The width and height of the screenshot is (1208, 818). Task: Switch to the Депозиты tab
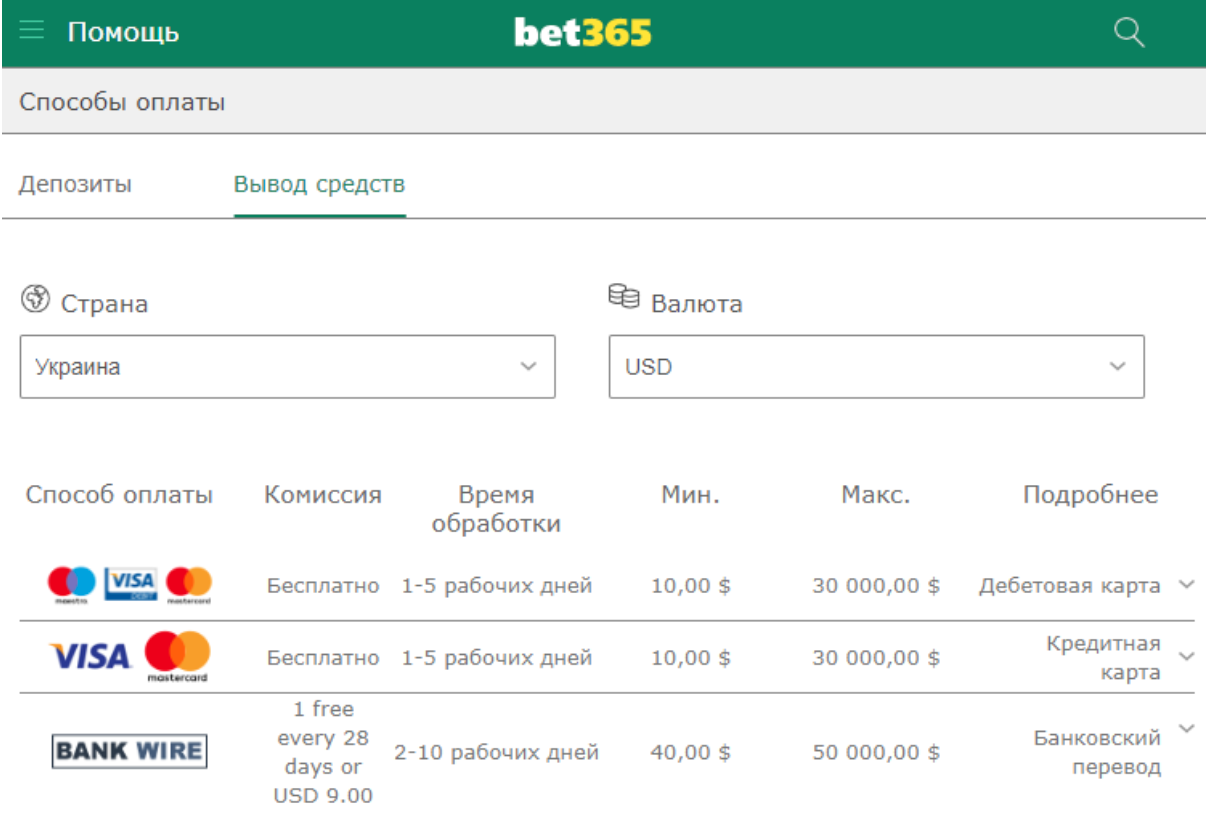coord(75,185)
